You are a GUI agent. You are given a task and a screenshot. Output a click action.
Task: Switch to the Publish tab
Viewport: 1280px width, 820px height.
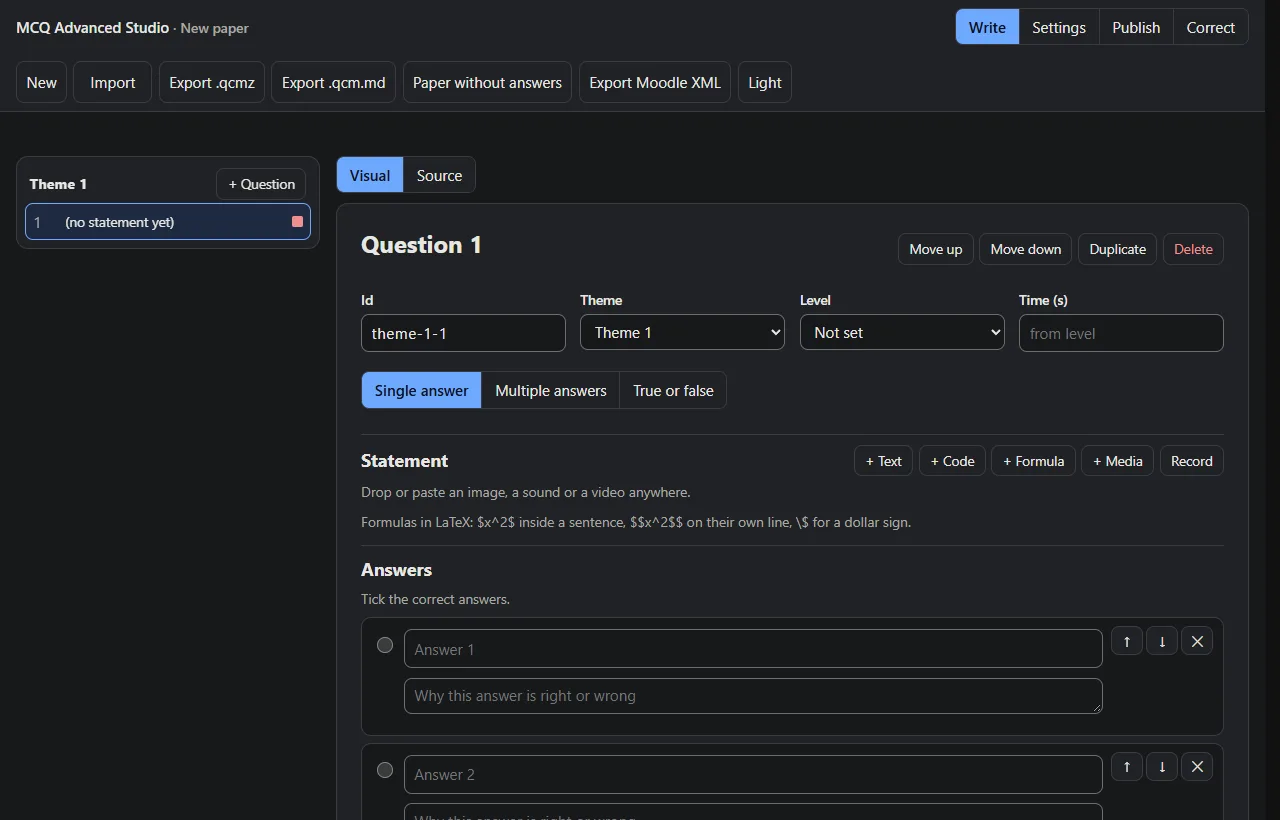point(1136,27)
